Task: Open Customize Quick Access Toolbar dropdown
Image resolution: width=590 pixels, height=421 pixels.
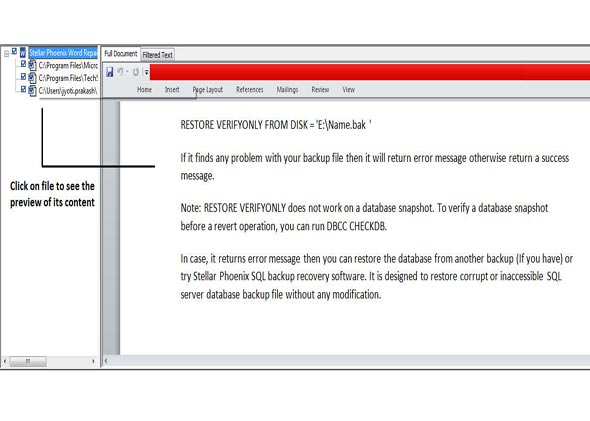Action: click(146, 72)
